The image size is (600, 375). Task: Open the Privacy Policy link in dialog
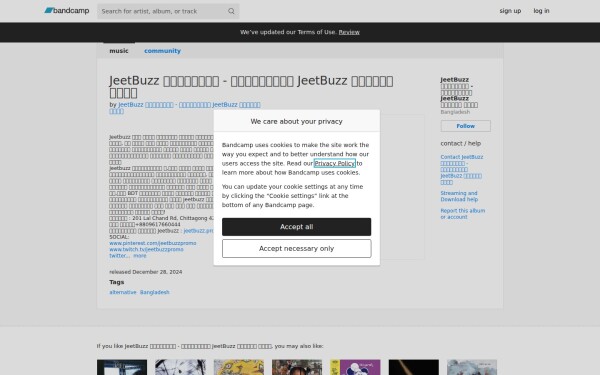335,163
